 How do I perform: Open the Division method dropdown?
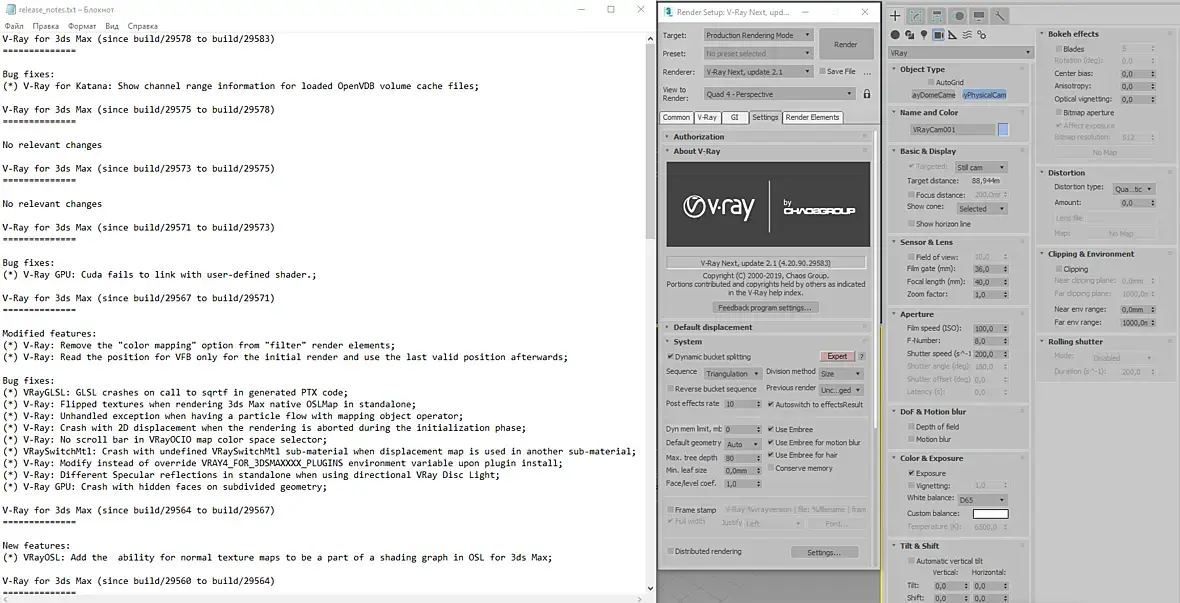(841, 373)
